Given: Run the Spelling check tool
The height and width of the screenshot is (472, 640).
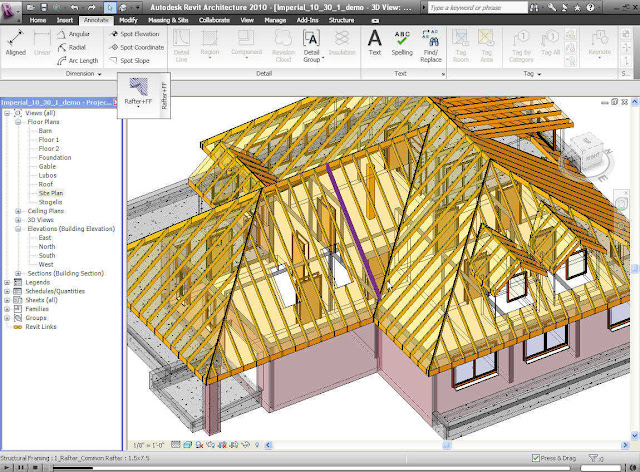Looking at the screenshot, I should (x=402, y=44).
